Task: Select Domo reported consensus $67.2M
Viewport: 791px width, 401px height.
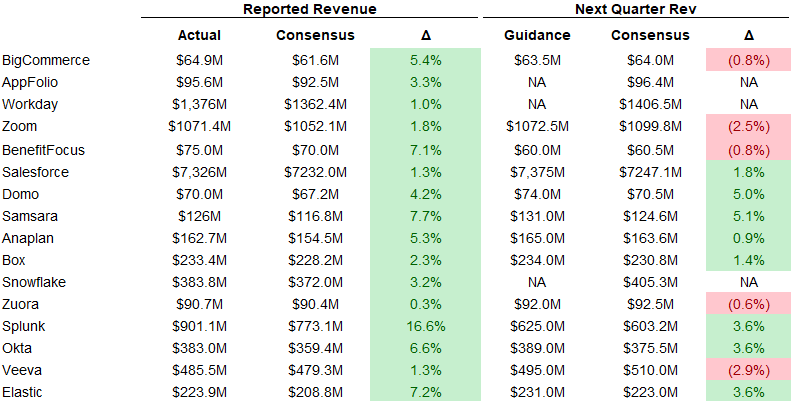Action: click(315, 194)
